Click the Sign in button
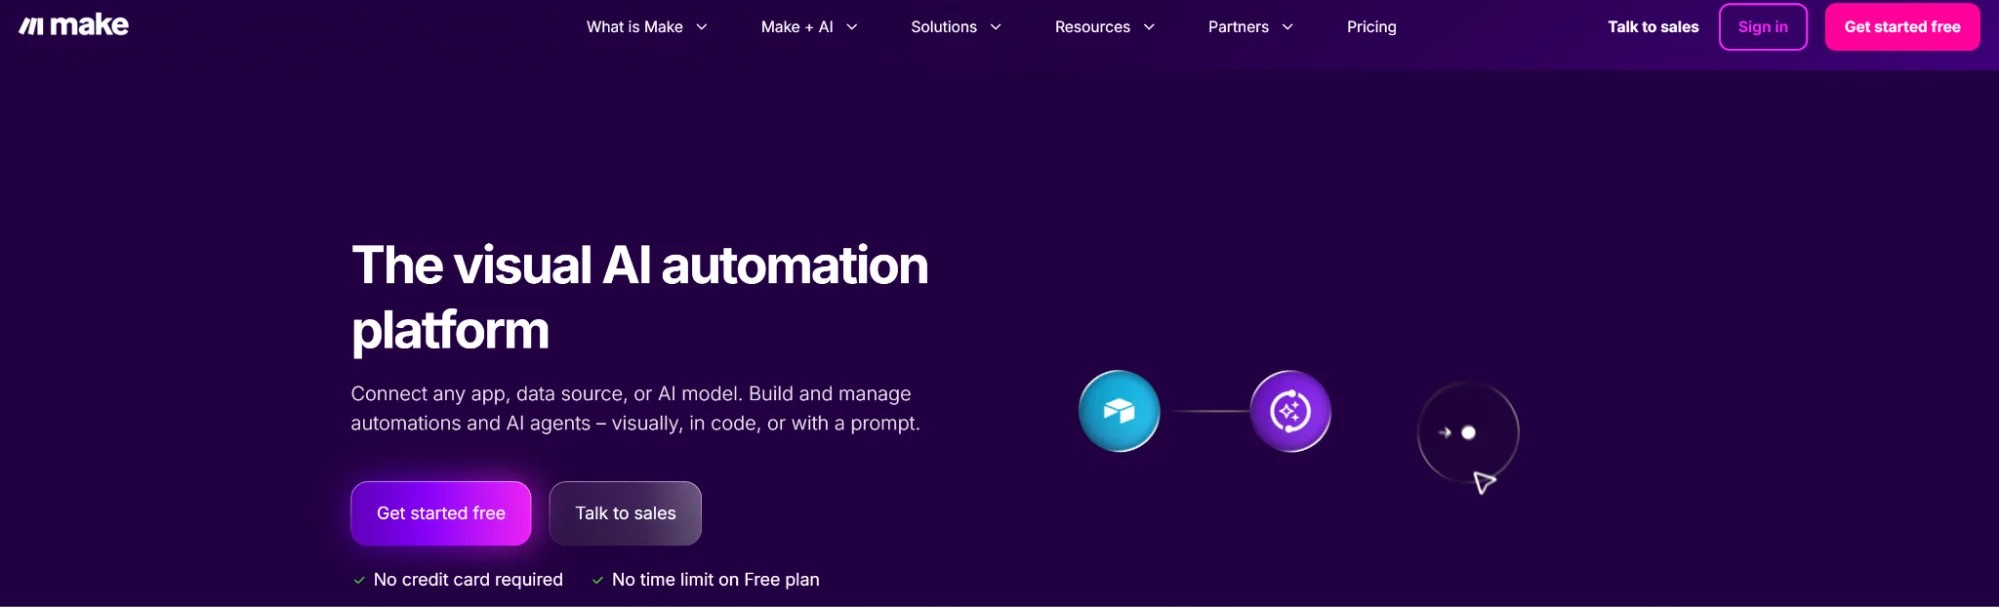1999x608 pixels. click(x=1763, y=27)
